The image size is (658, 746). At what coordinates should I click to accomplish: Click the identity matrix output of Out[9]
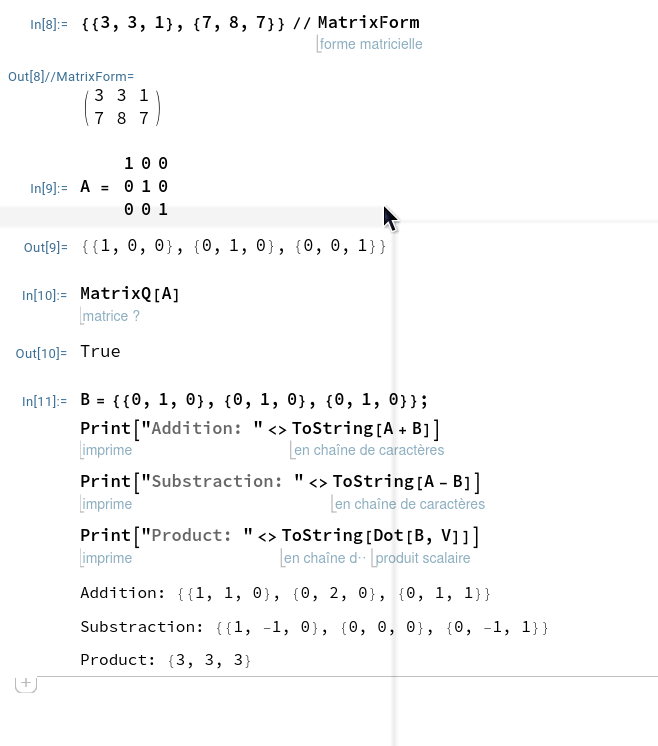pos(233,245)
